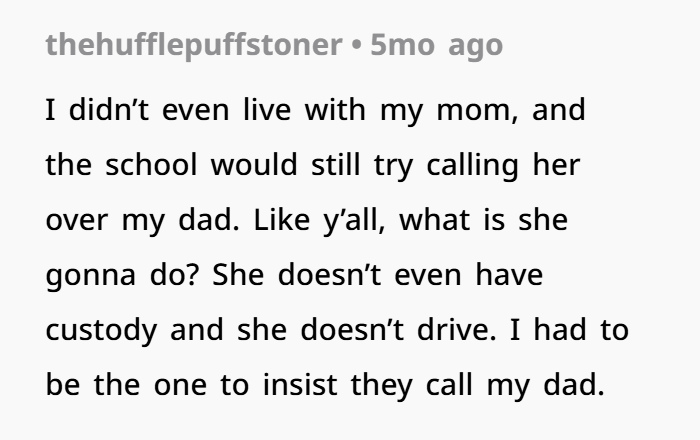Click the words 'what is she'
This screenshot has width=700, height=440.
(x=483, y=220)
